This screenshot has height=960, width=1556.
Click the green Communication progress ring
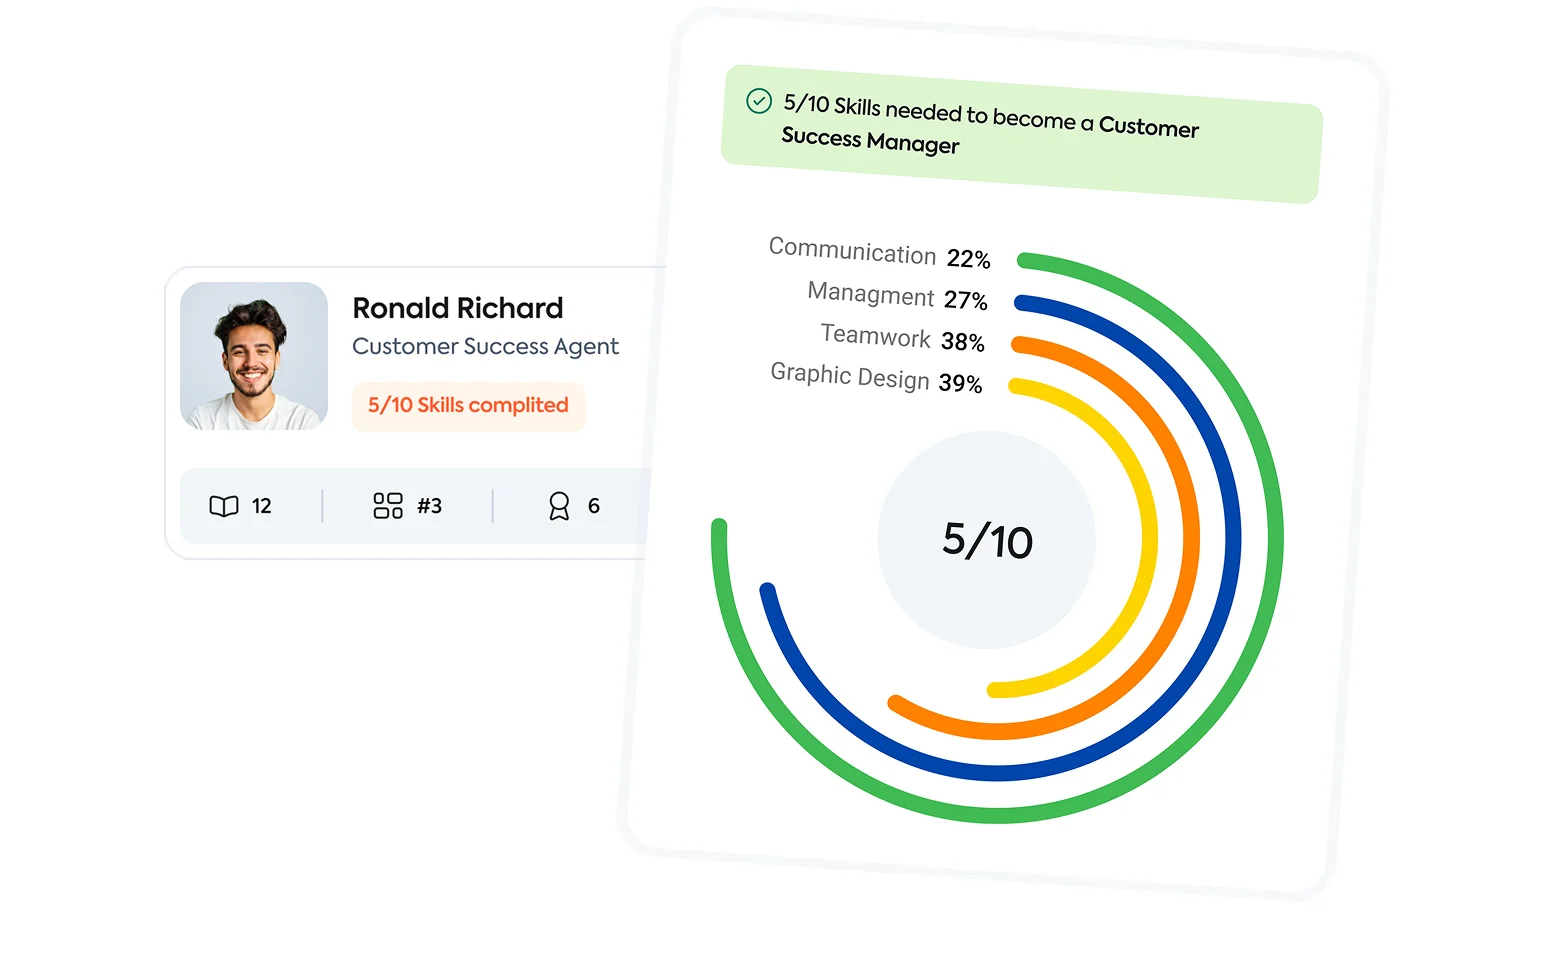pyautogui.click(x=1275, y=540)
